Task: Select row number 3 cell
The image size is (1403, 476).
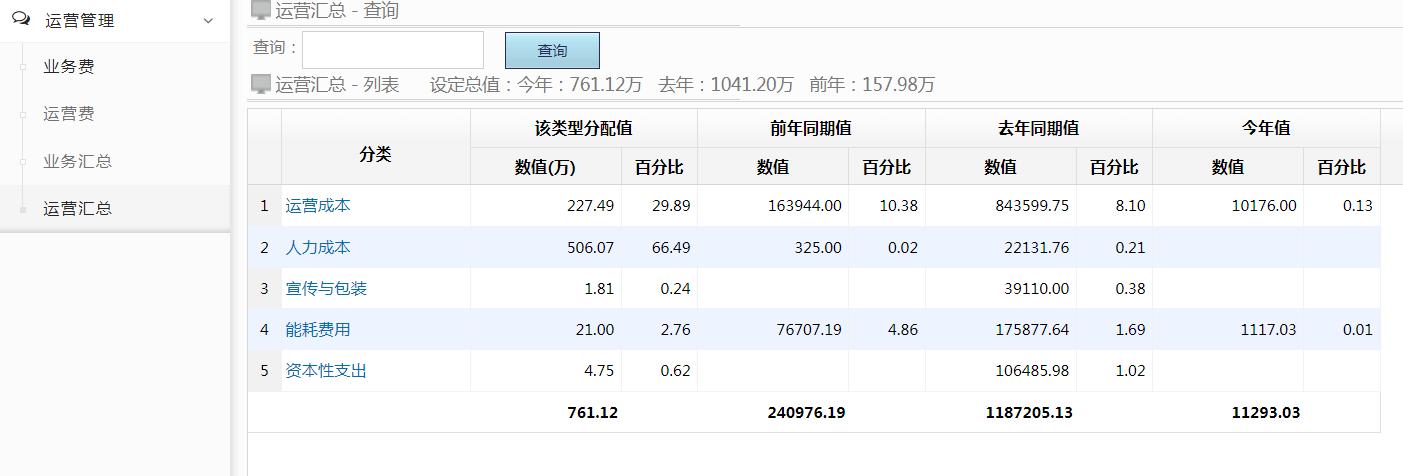Action: 264,288
